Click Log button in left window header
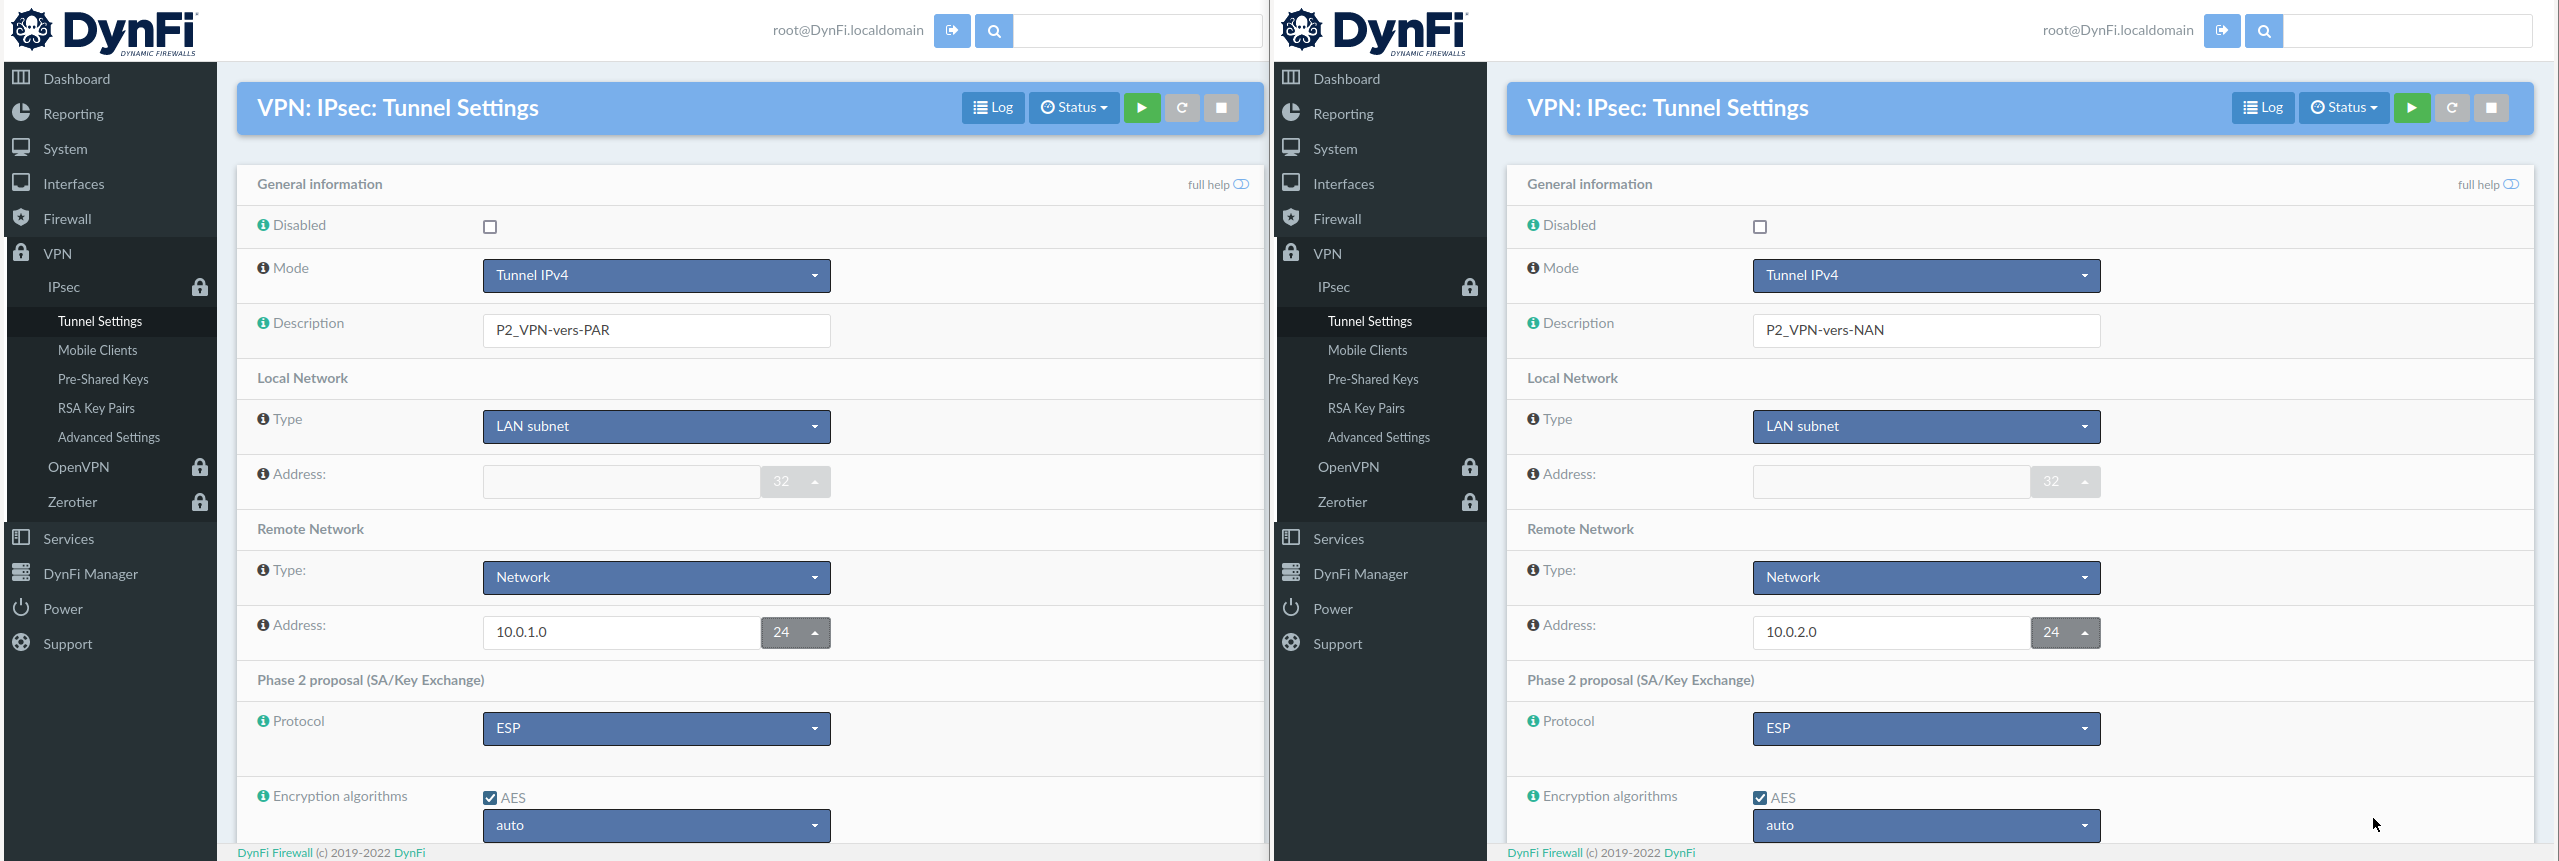Screen dimensions: 2559x861 pyautogui.click(x=993, y=108)
